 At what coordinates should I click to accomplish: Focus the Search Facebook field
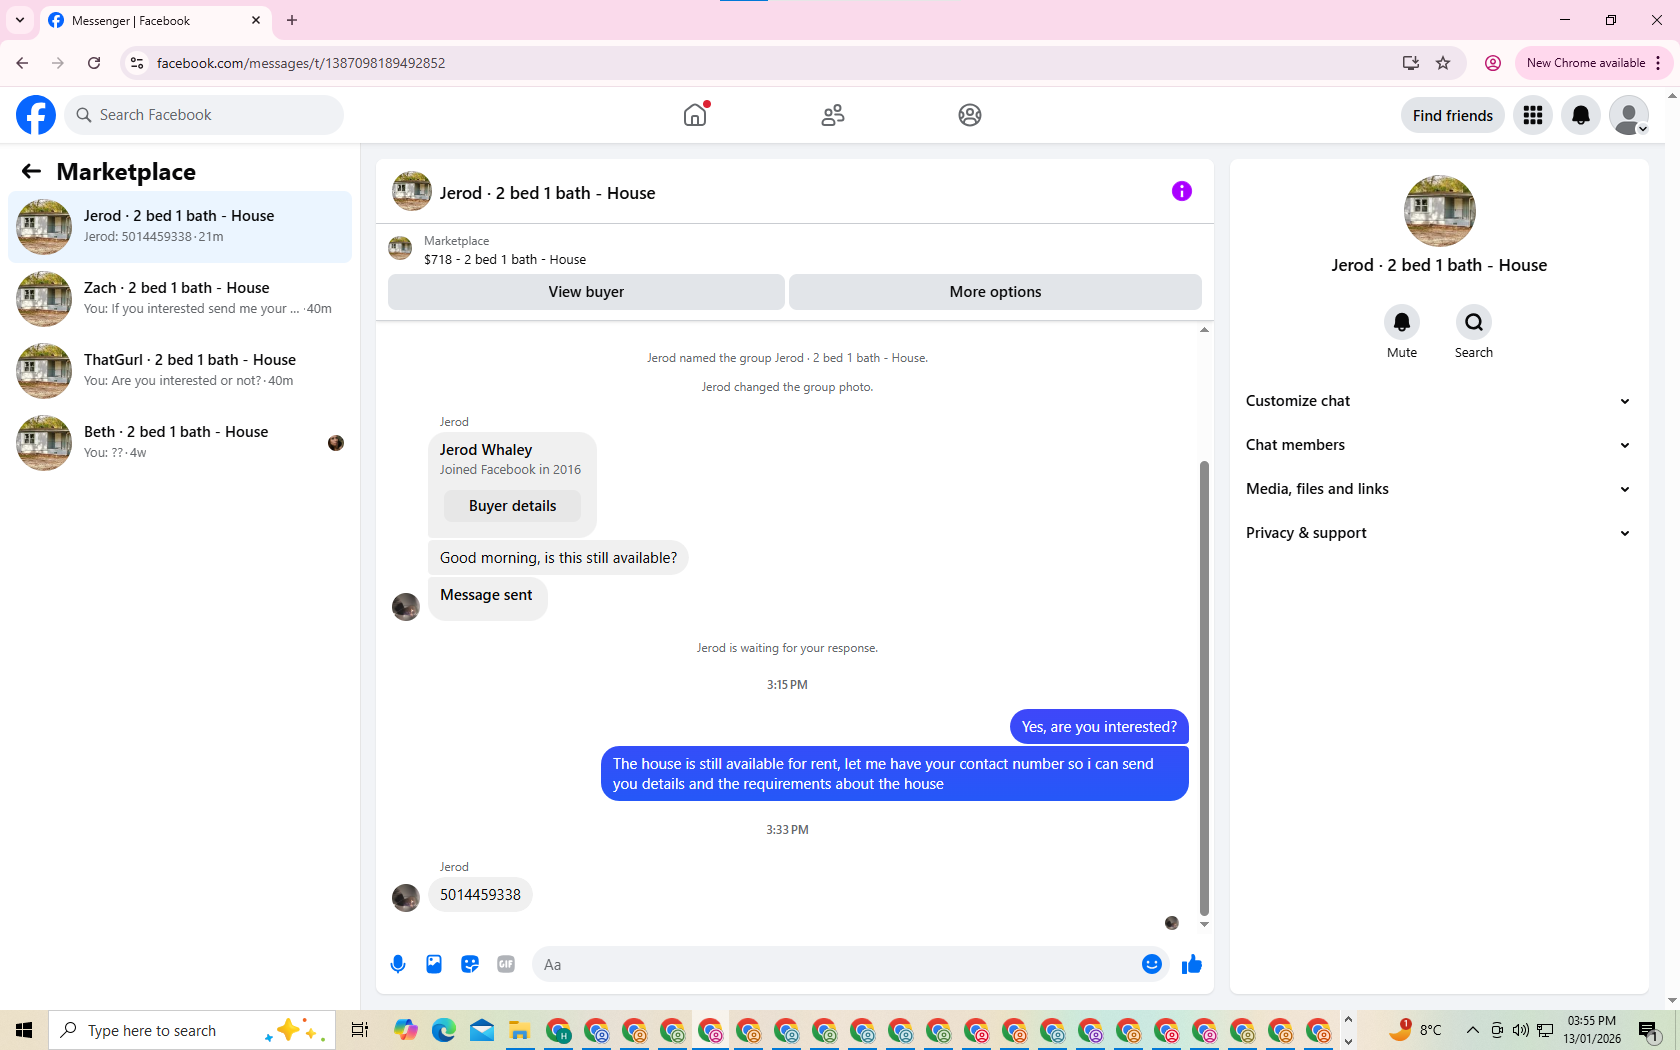[204, 115]
